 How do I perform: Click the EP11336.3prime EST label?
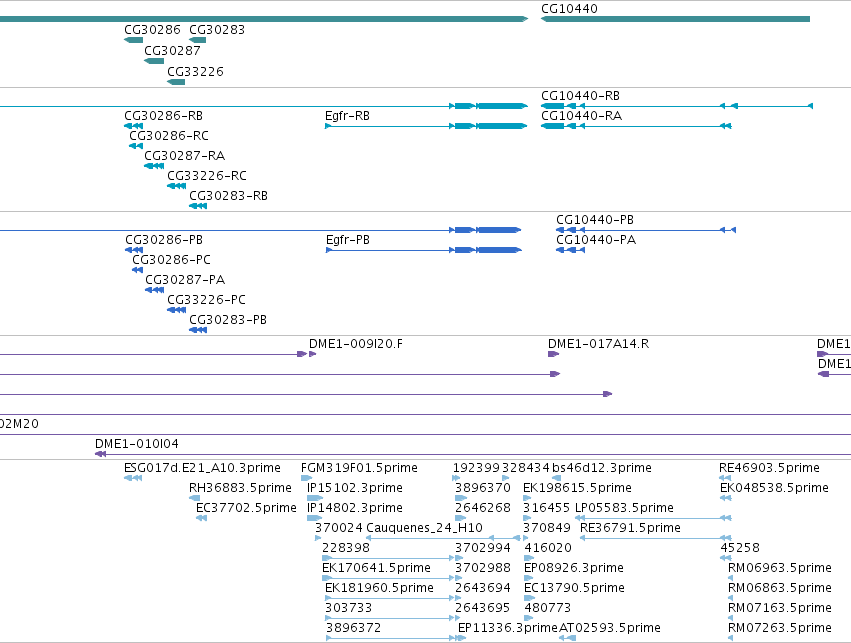click(508, 628)
